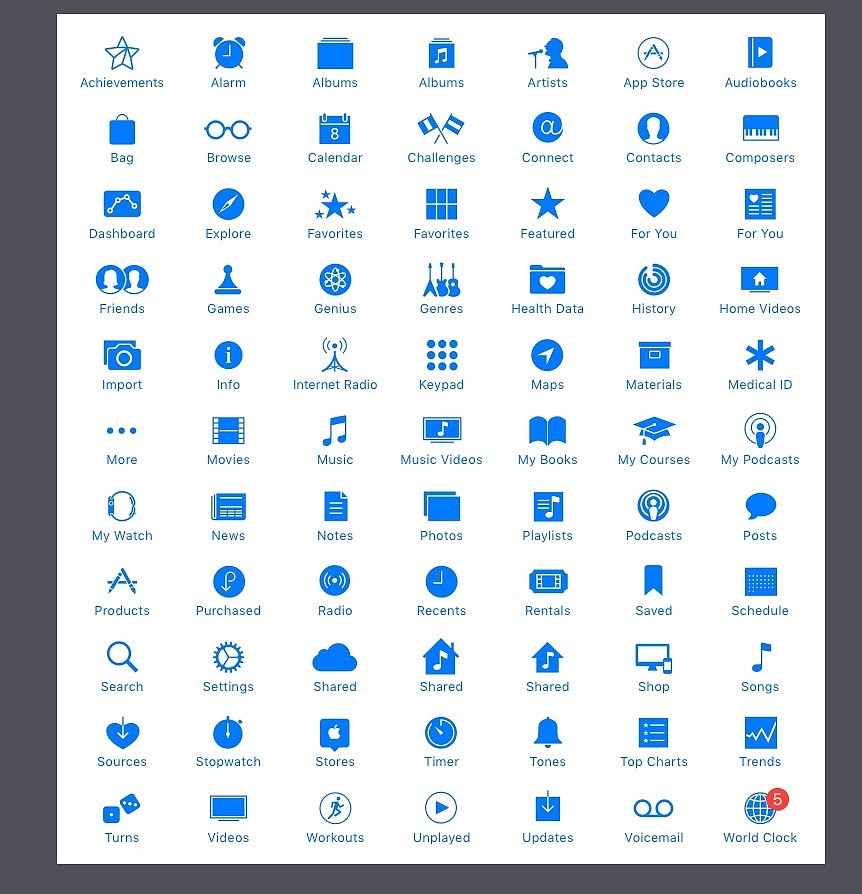Click the Tones bell icon

pyautogui.click(x=548, y=732)
